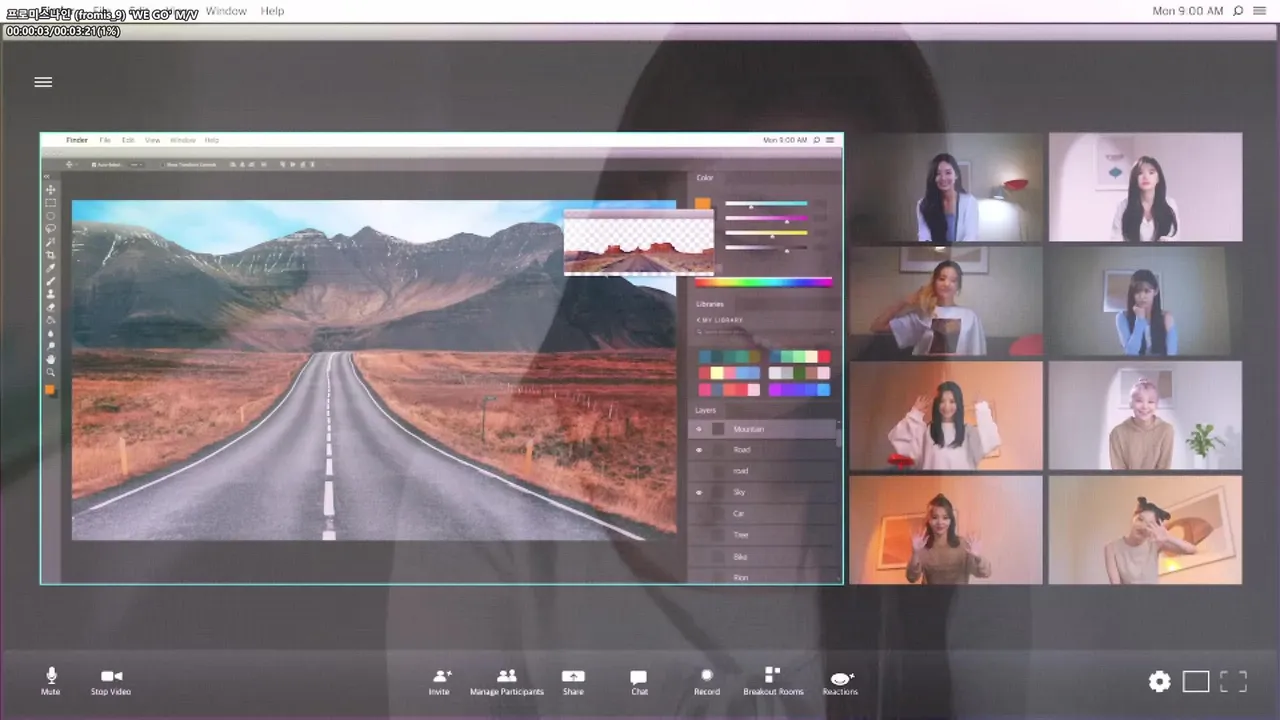Select the Eraser tool
Image resolution: width=1280 pixels, height=720 pixels.
point(50,307)
